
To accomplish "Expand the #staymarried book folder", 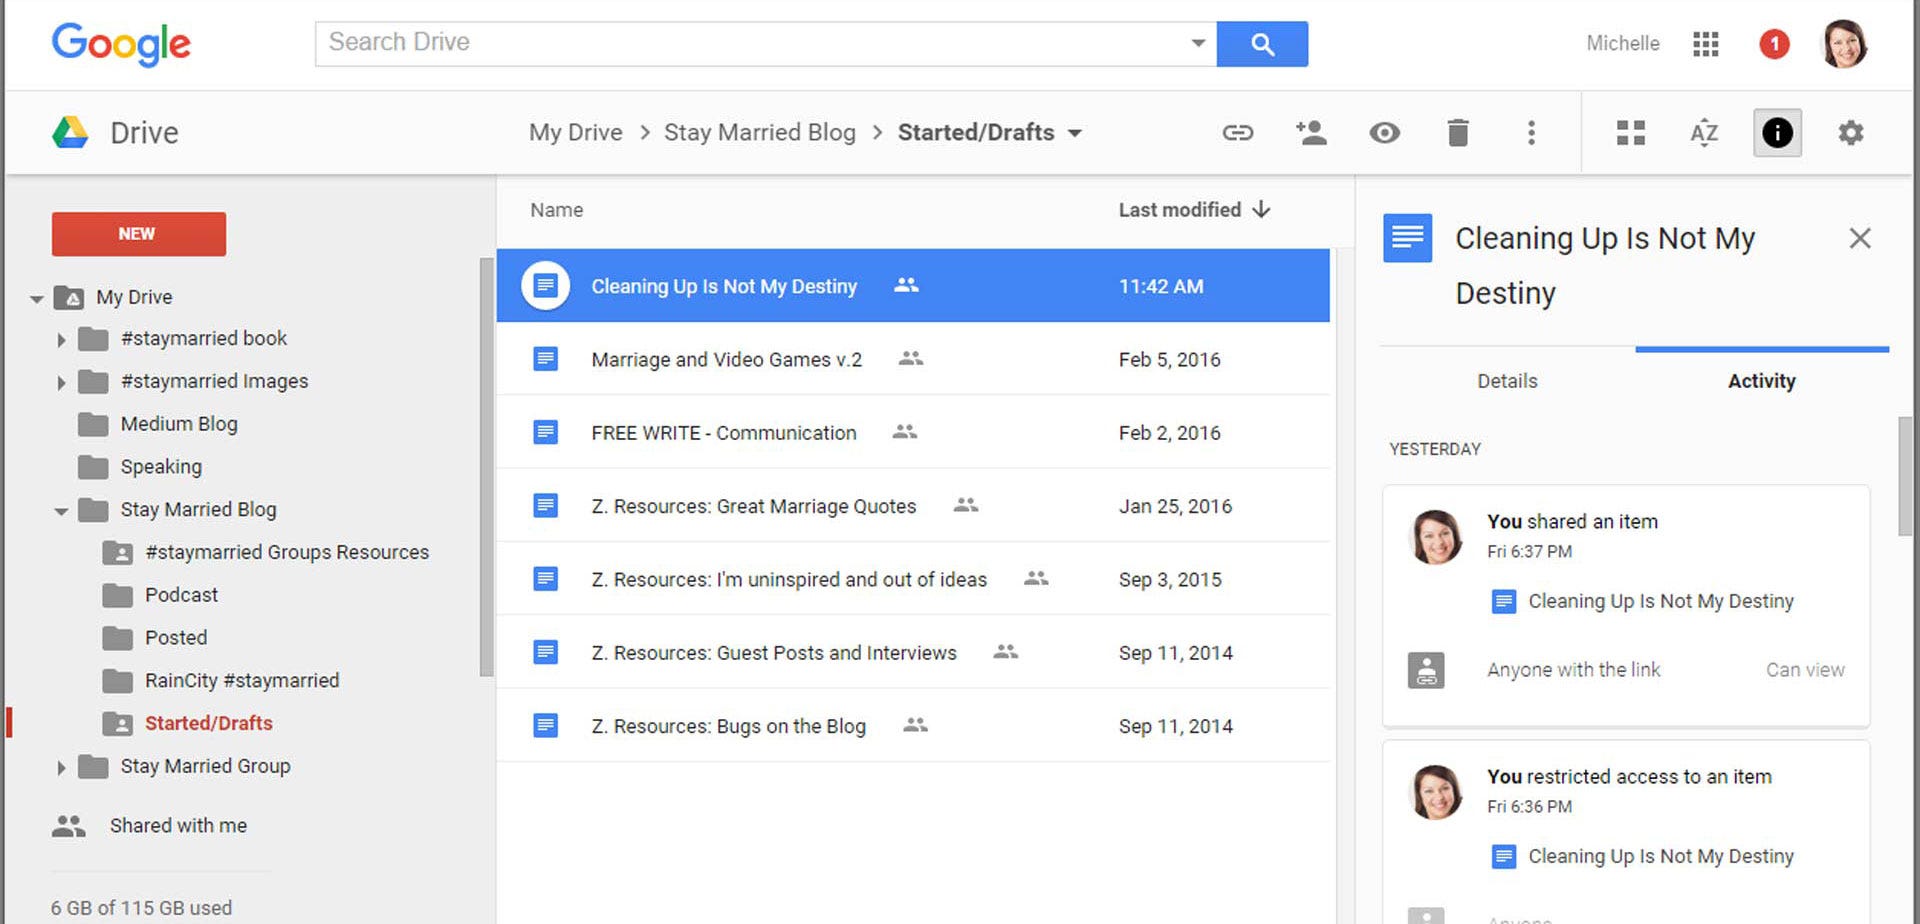I will pyautogui.click(x=61, y=340).
